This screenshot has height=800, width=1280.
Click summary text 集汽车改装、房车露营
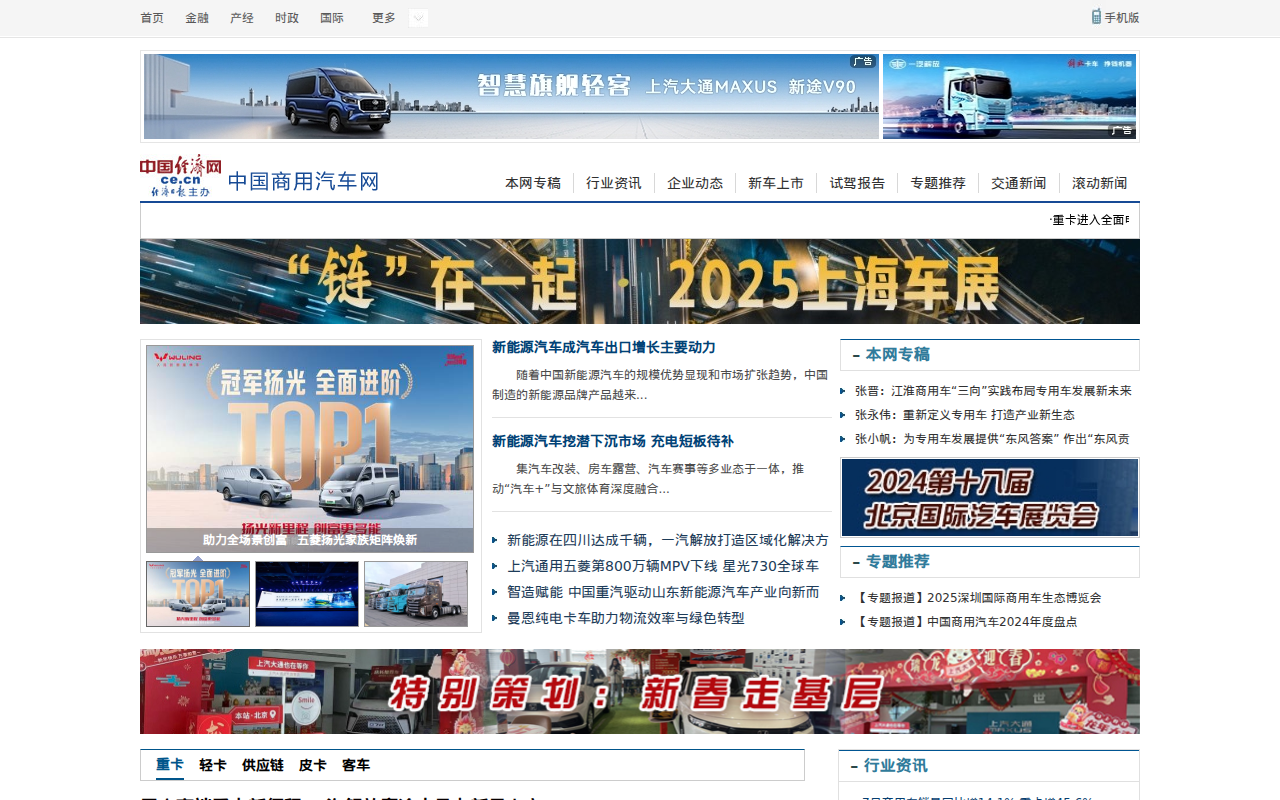[648, 478]
